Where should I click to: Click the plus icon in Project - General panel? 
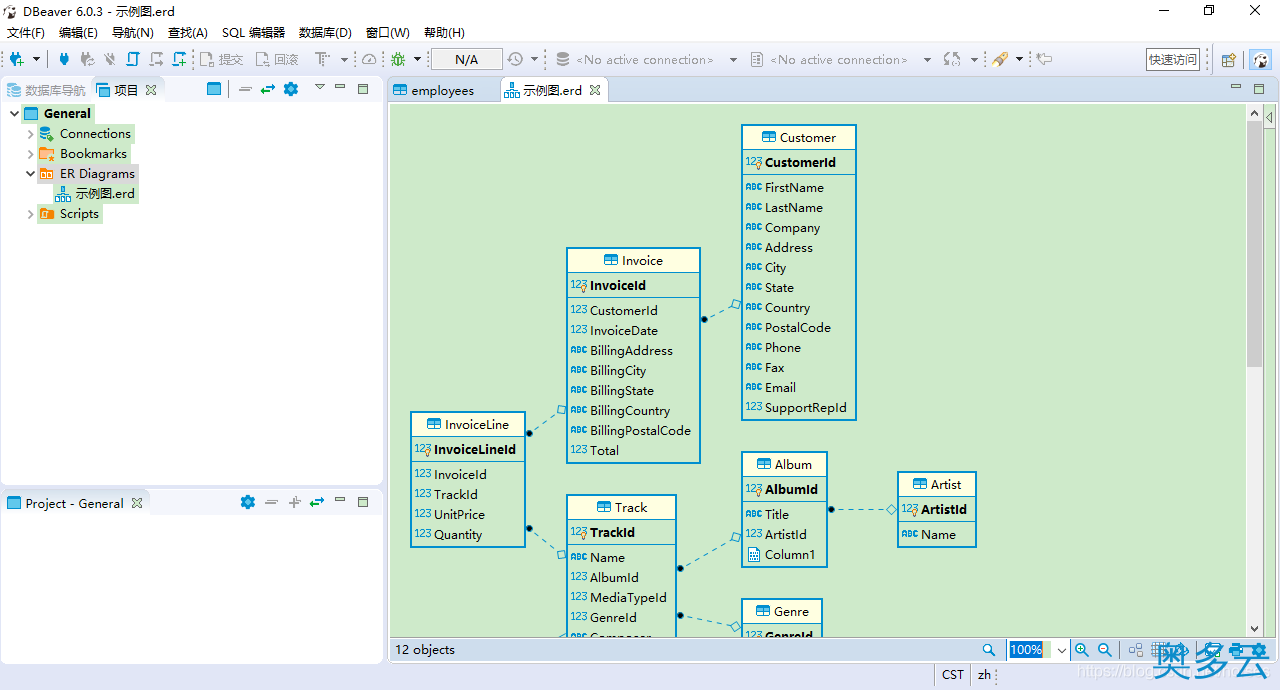coord(294,502)
